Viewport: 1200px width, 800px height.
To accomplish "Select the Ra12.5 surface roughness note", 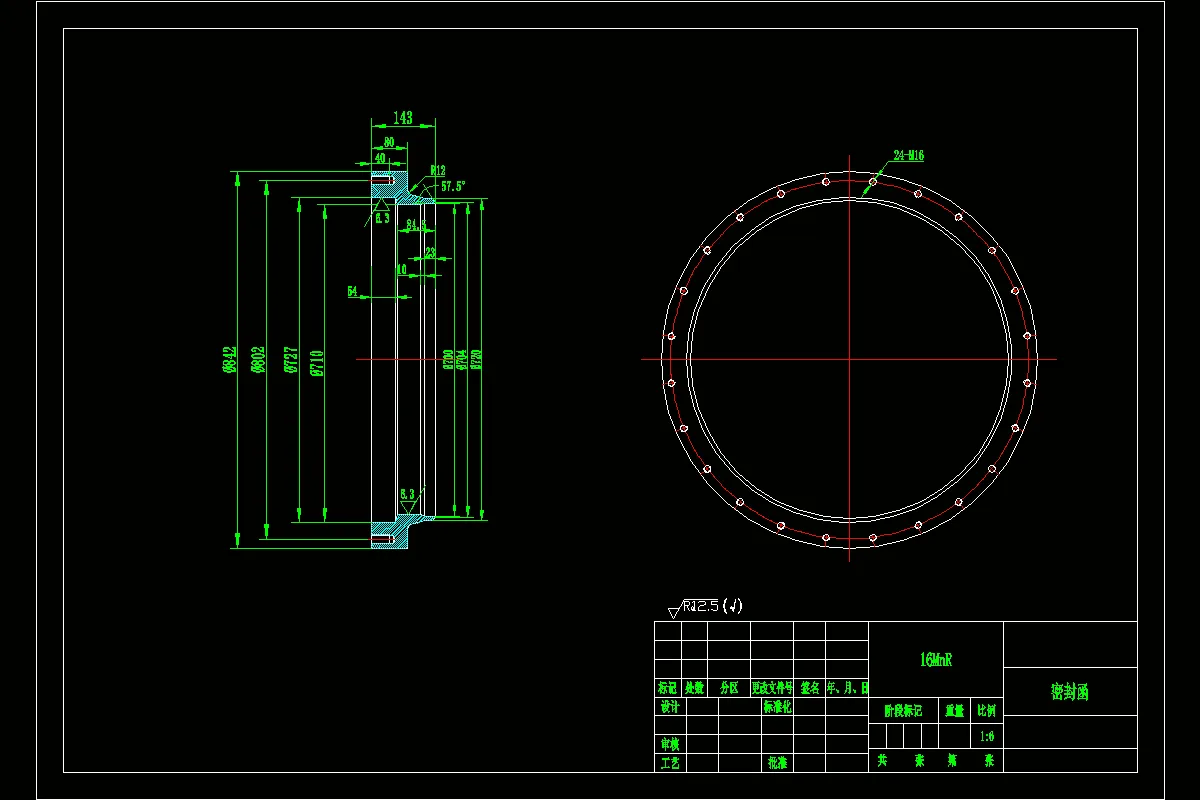I will pyautogui.click(x=703, y=606).
